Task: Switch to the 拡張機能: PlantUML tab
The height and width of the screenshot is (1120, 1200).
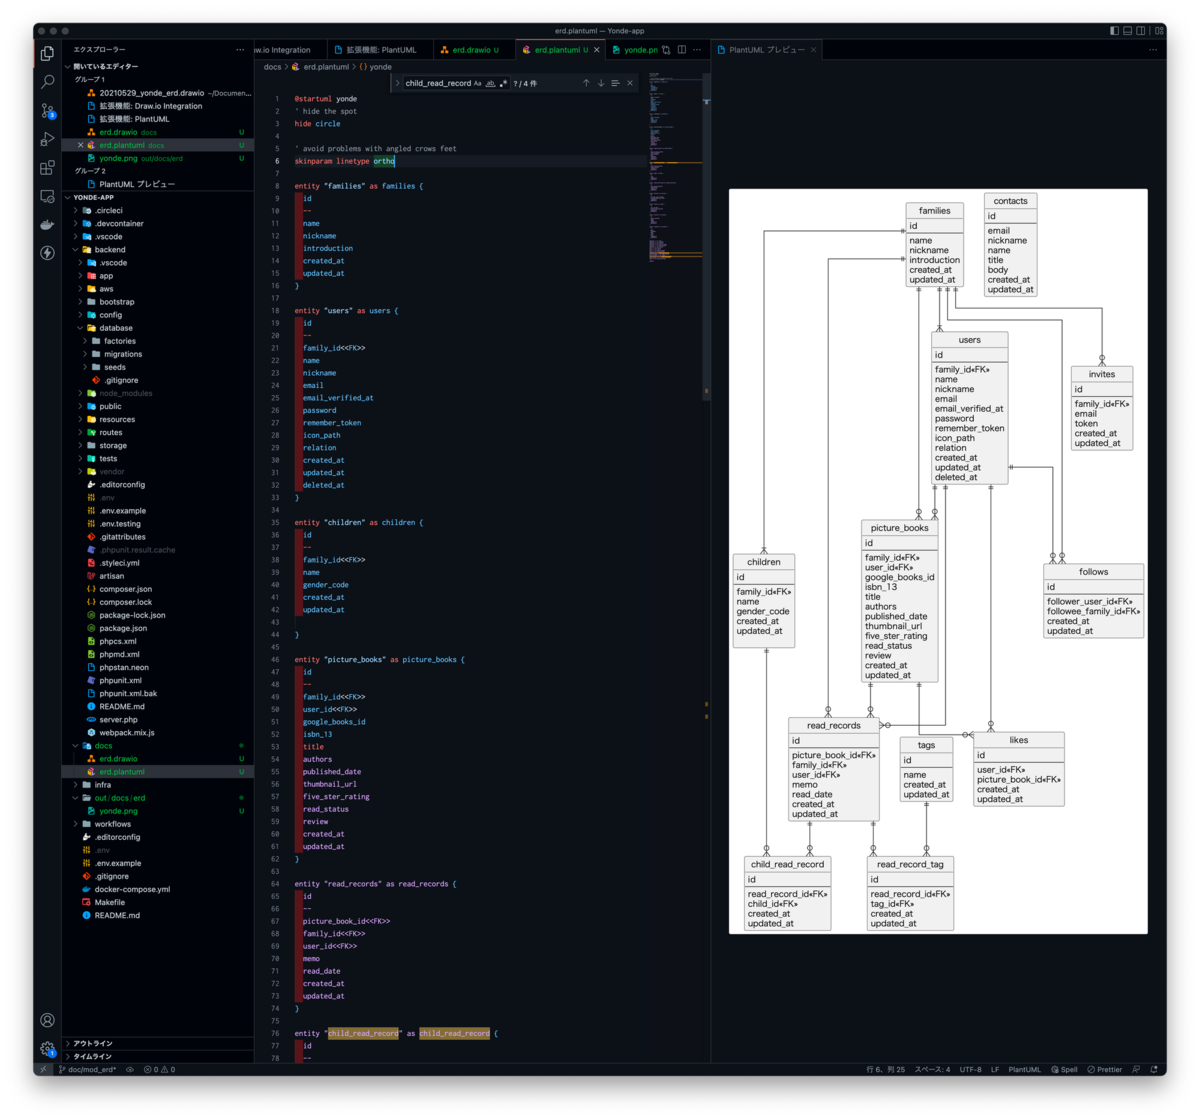Action: pos(380,49)
